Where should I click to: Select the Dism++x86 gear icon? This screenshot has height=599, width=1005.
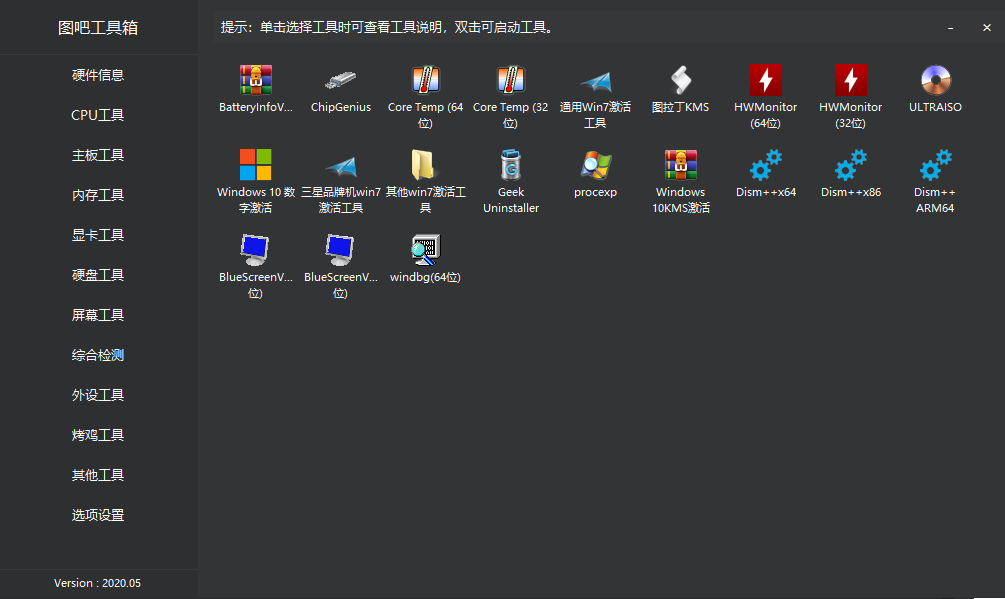(x=851, y=165)
